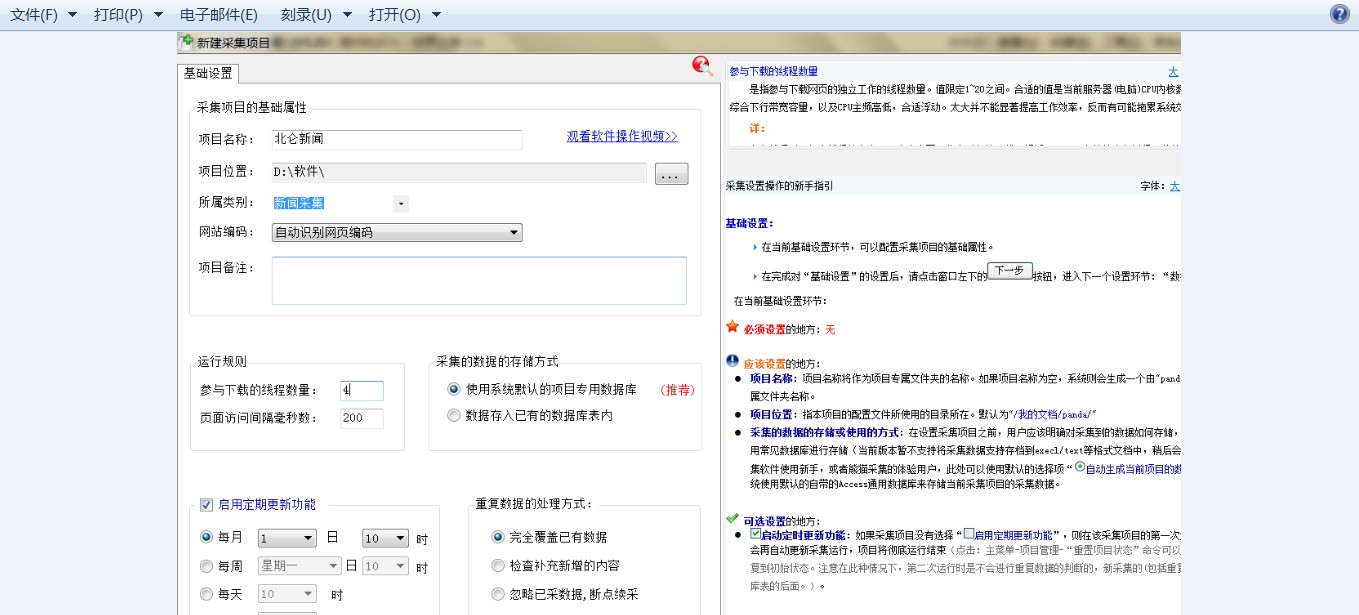
Task: Click the green checkmark 可选设置 icon
Action: click(732, 519)
